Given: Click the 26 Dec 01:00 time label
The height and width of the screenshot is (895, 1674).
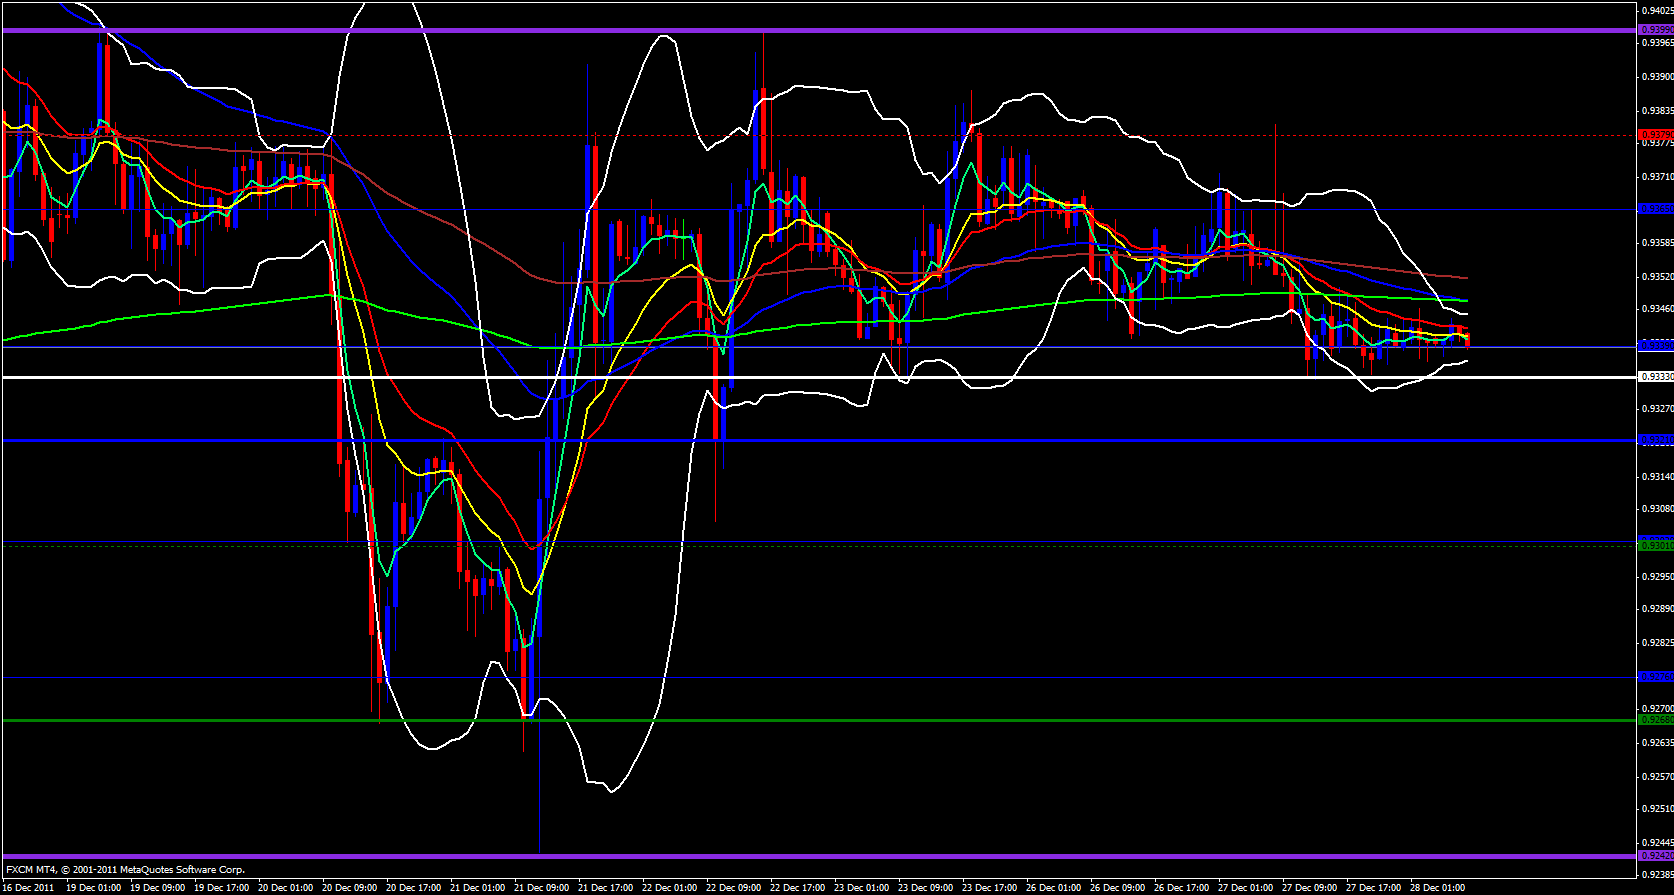Looking at the screenshot, I should point(1054,887).
